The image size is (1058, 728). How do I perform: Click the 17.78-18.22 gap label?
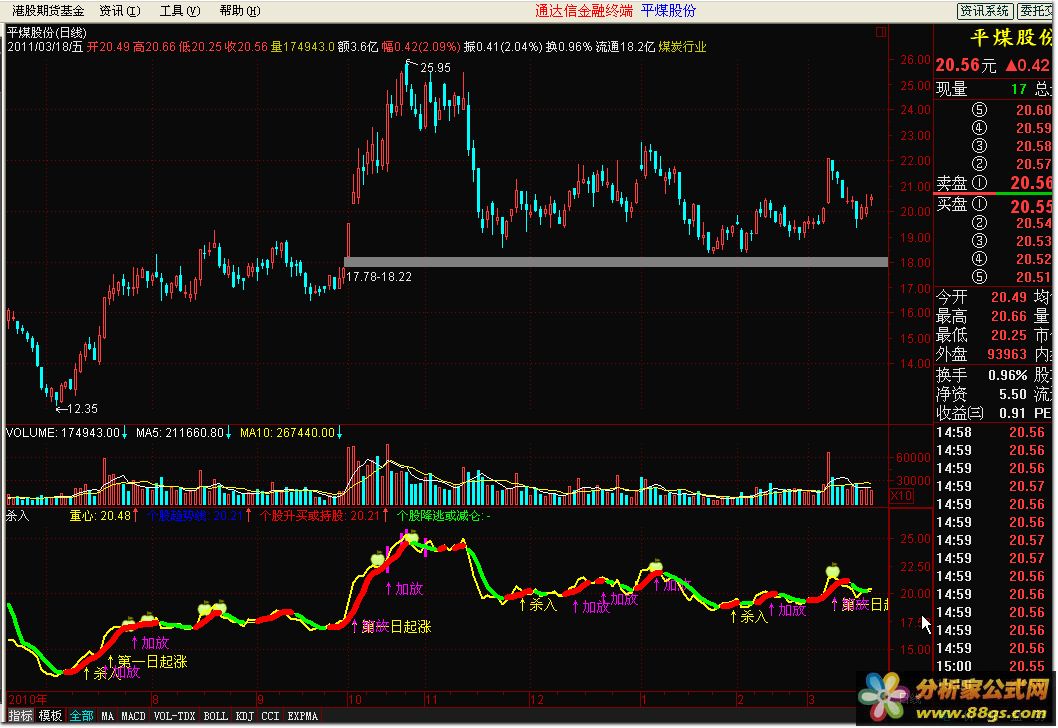click(379, 277)
